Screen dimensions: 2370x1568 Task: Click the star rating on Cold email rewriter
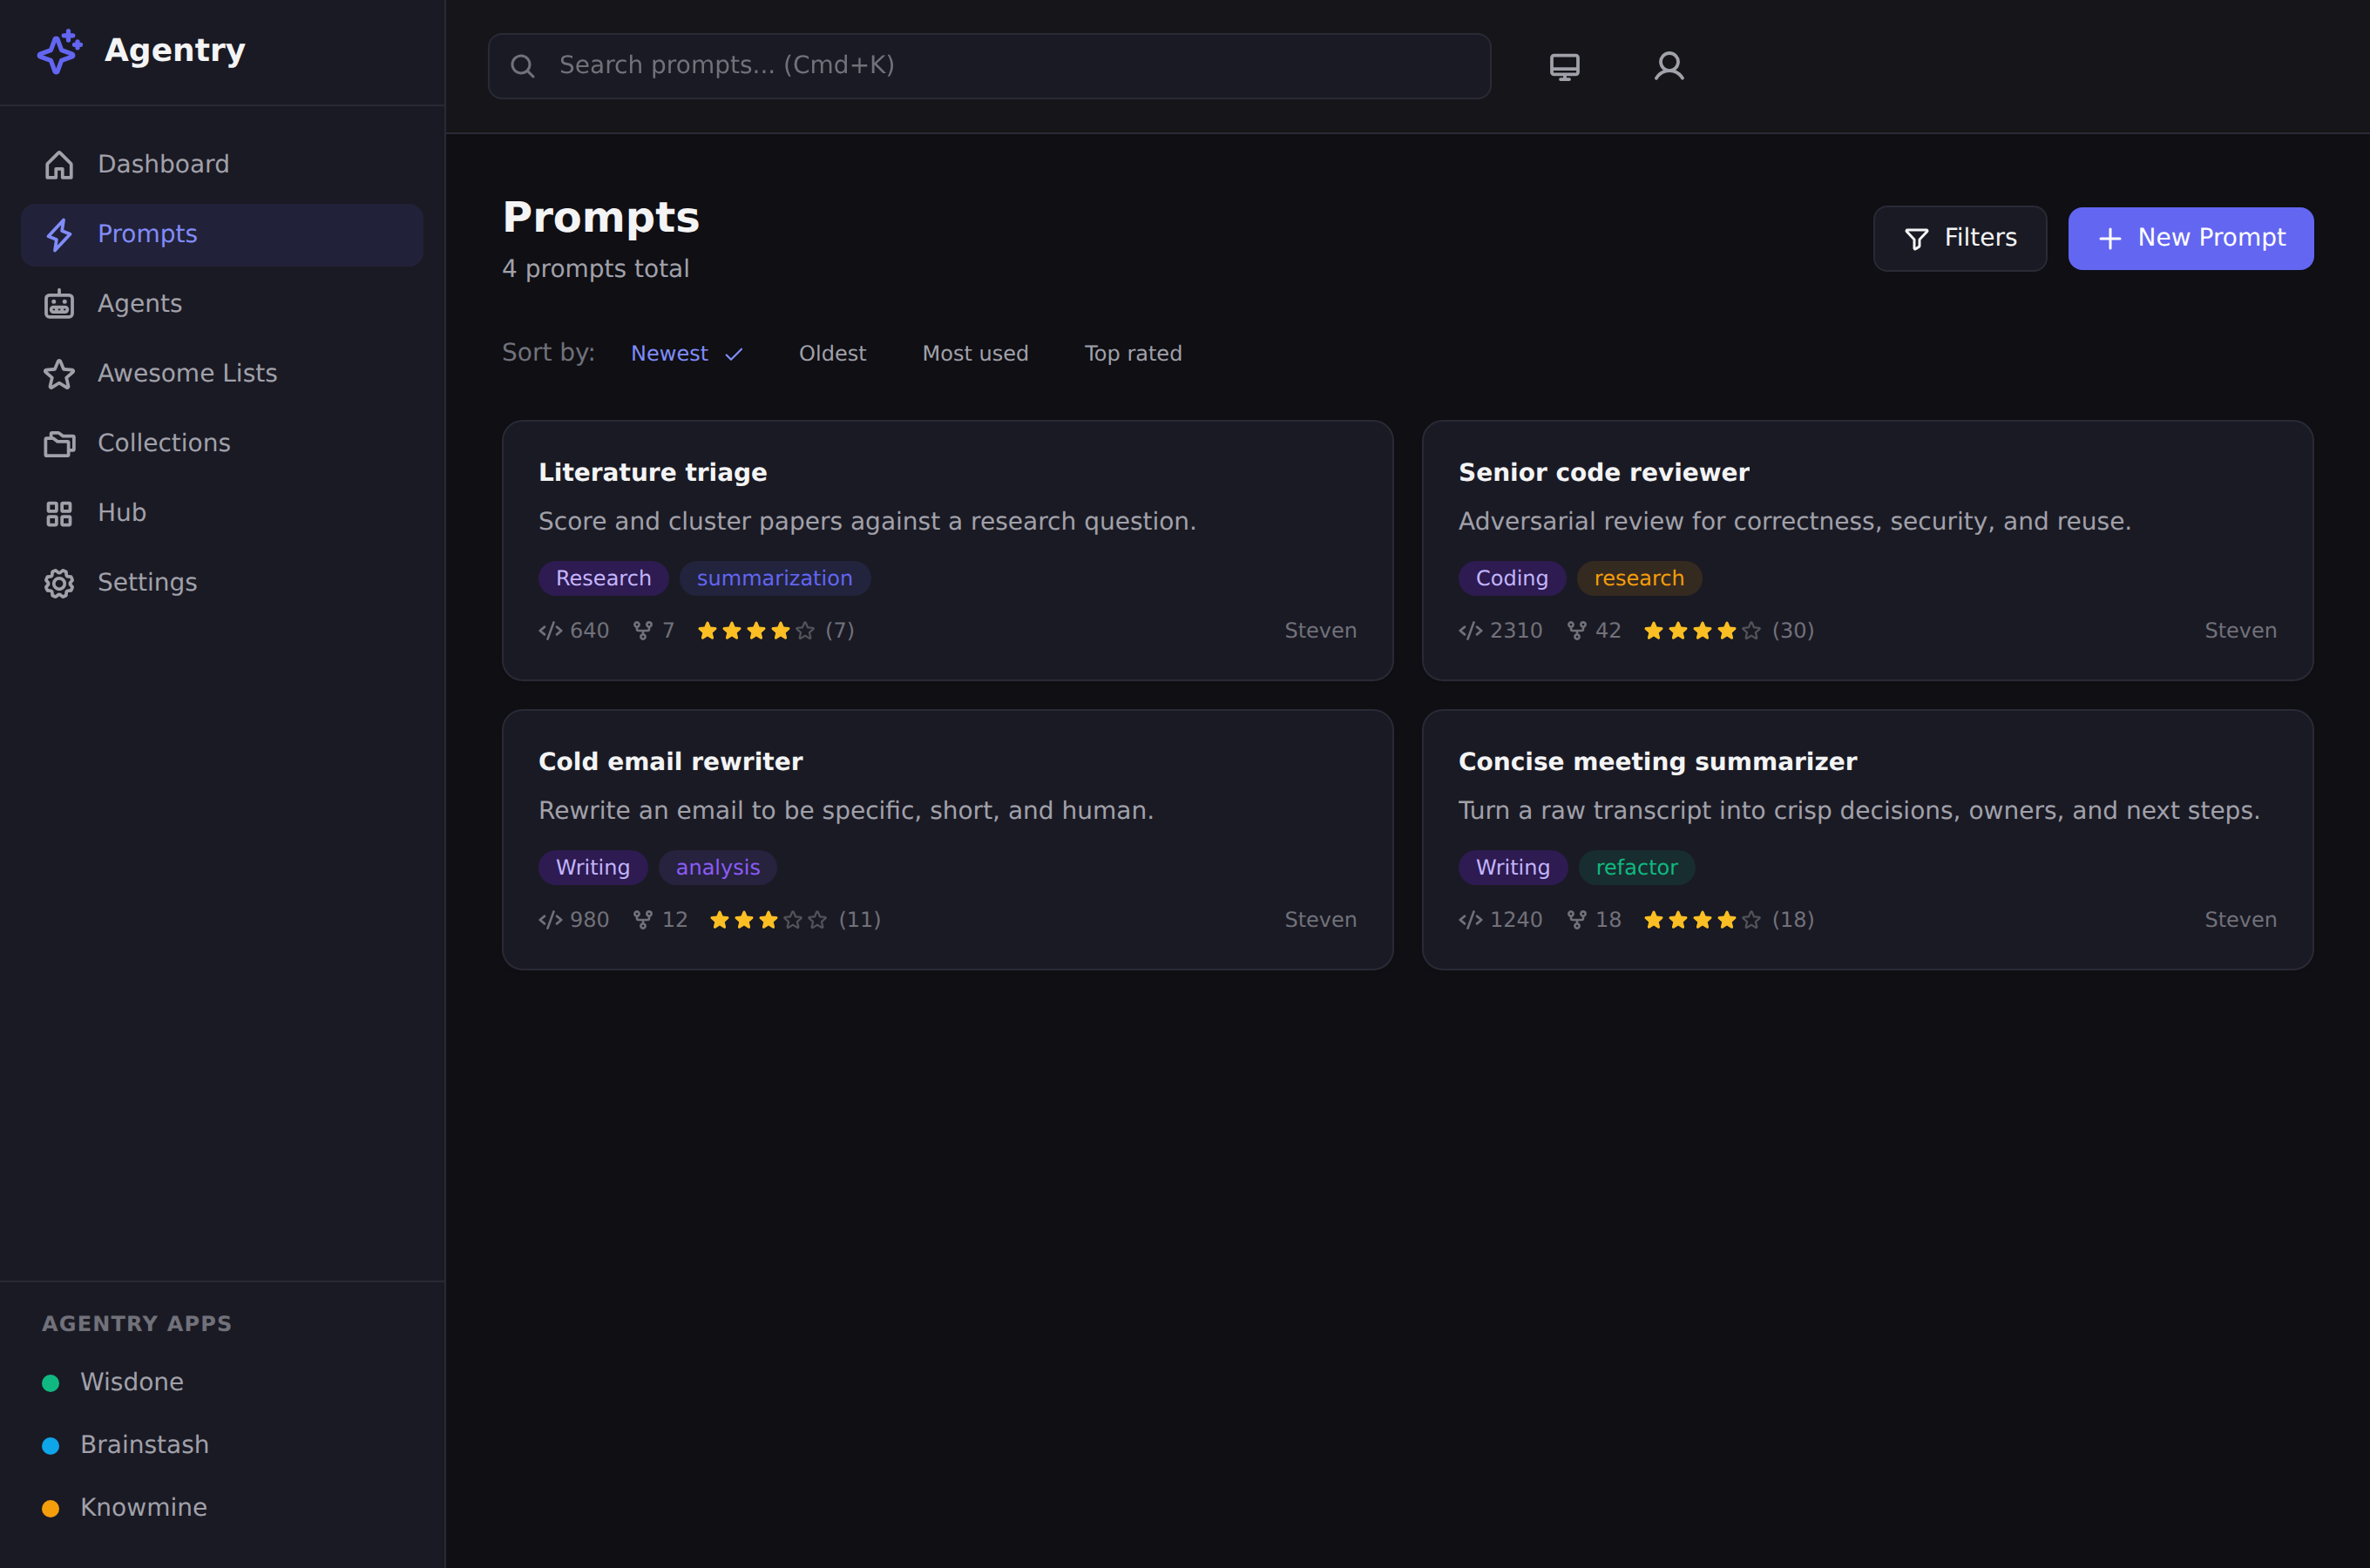tap(768, 919)
